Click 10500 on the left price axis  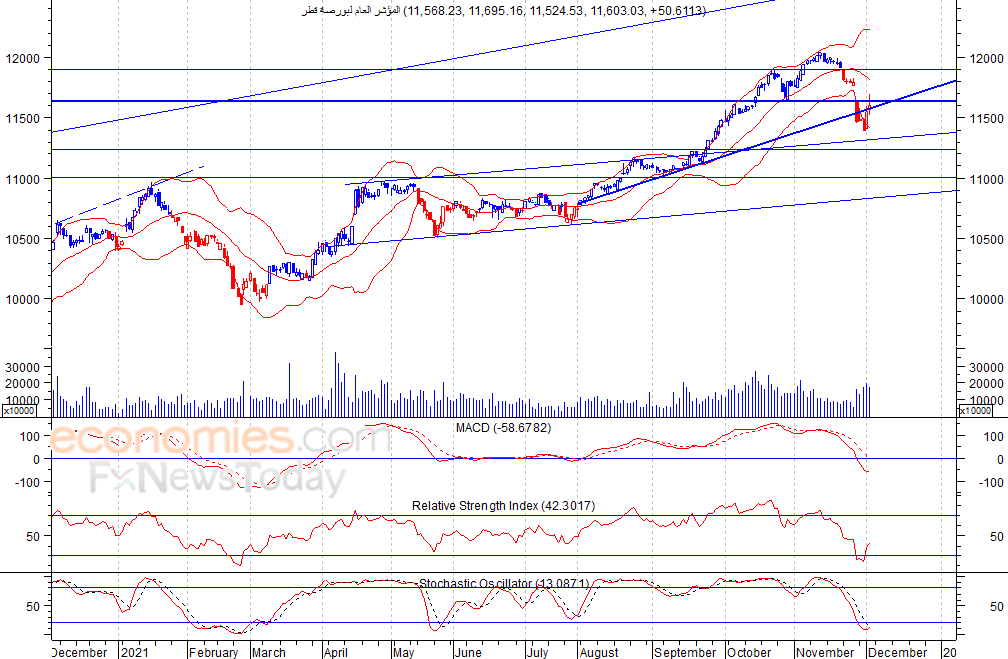pos(22,239)
